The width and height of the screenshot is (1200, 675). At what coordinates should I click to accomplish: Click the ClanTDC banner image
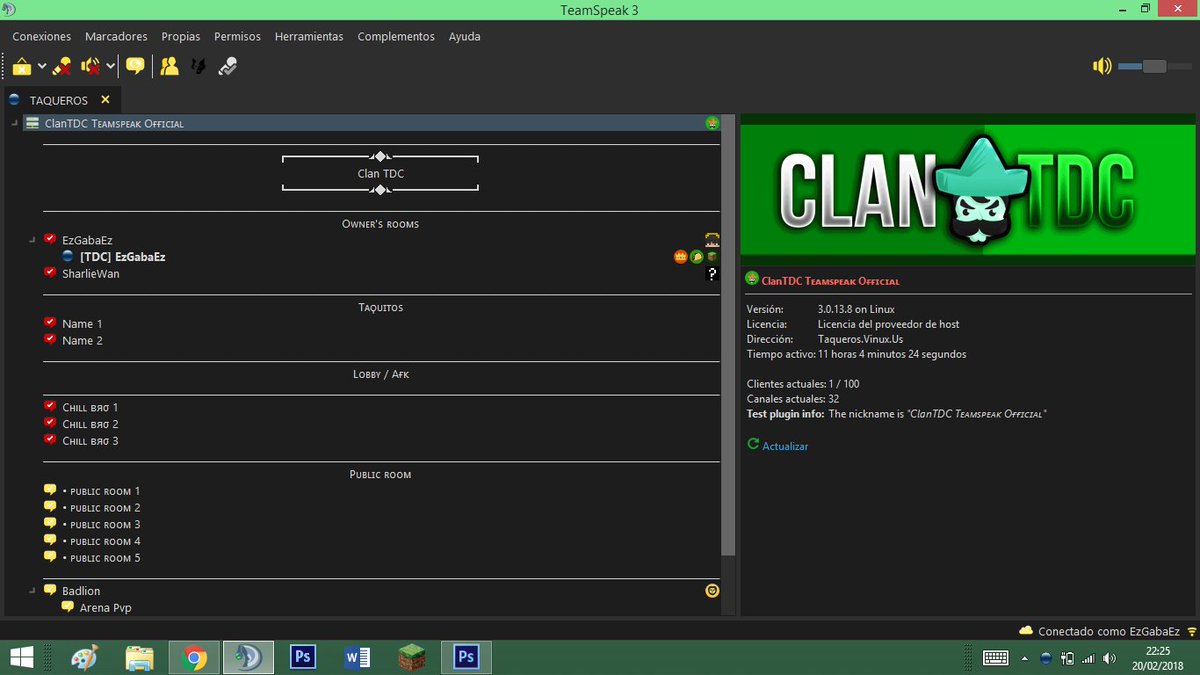(968, 190)
